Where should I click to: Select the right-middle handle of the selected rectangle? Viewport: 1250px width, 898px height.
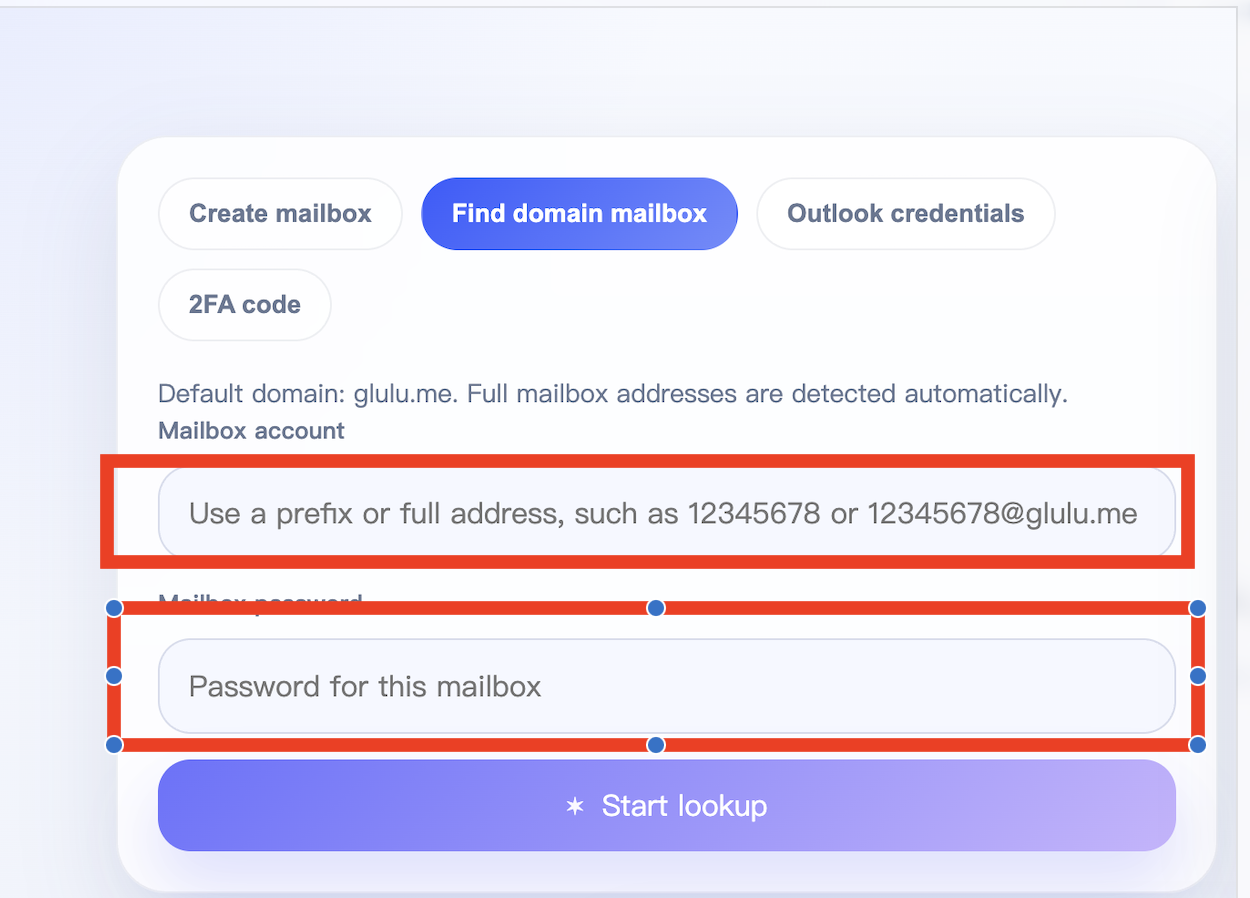(1197, 676)
